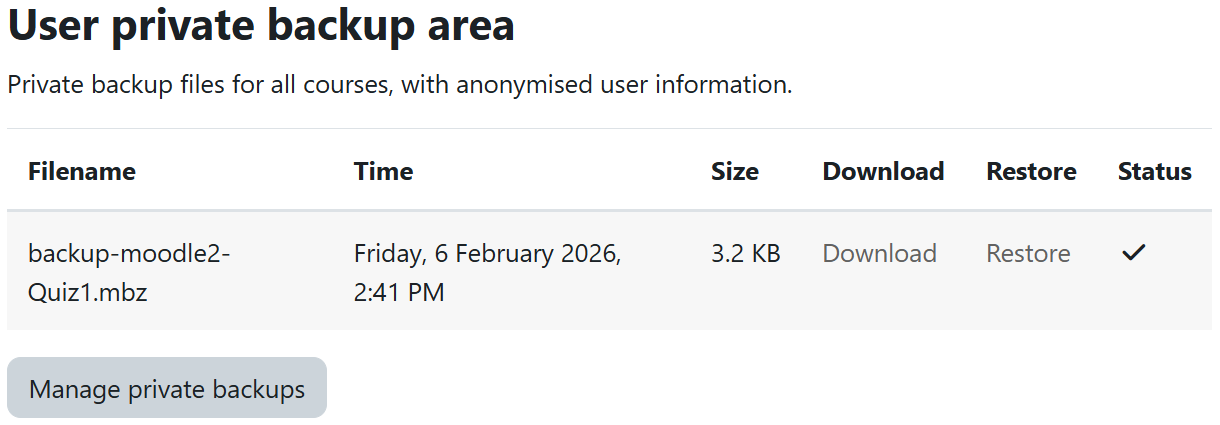Click the Status checkmark icon
This screenshot has width=1220, height=425.
(x=1132, y=254)
